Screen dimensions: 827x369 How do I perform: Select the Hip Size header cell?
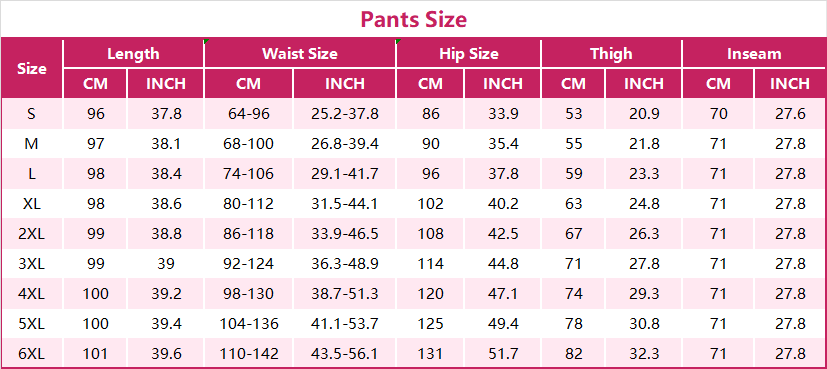point(468,53)
